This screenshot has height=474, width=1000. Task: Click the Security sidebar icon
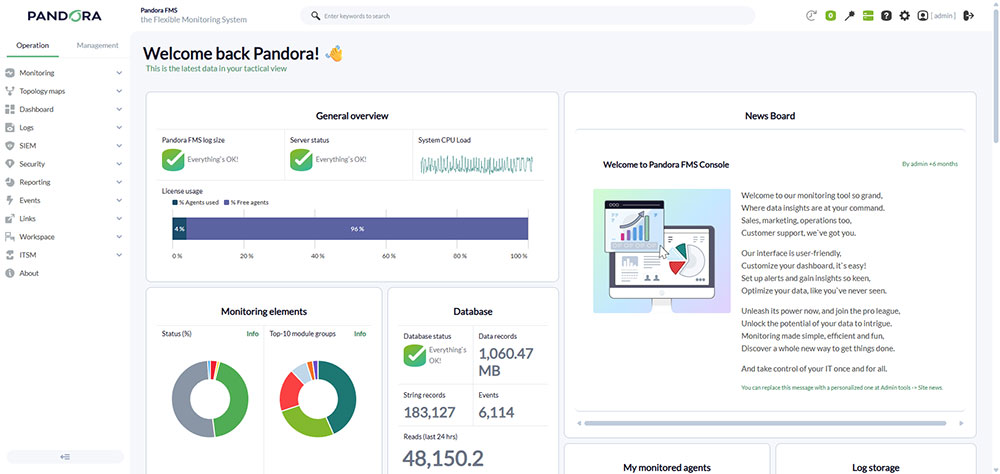[x=10, y=164]
